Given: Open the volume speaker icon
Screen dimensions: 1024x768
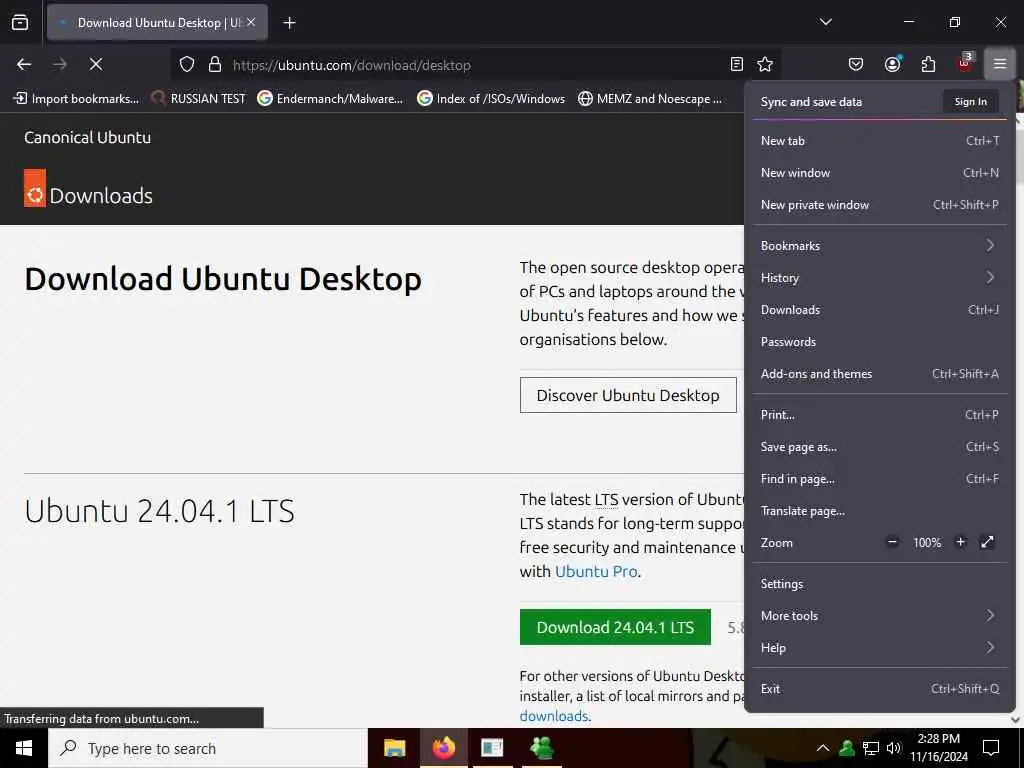Looking at the screenshot, I should (x=894, y=748).
